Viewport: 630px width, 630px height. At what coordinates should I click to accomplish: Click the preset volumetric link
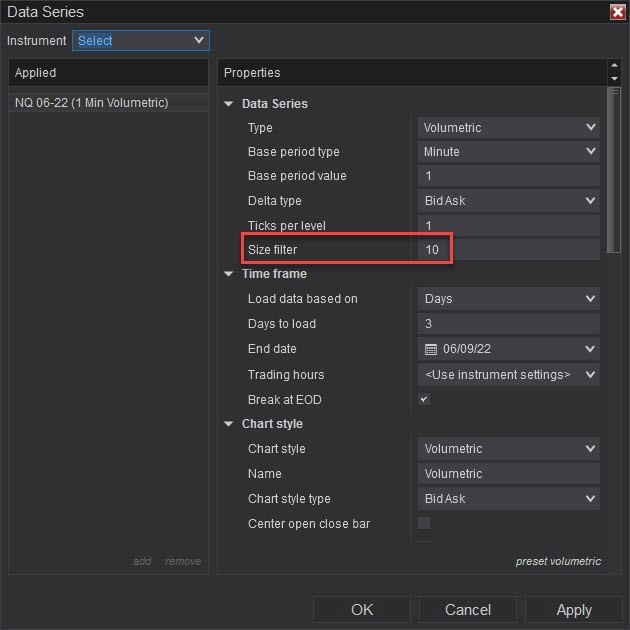click(x=558, y=561)
